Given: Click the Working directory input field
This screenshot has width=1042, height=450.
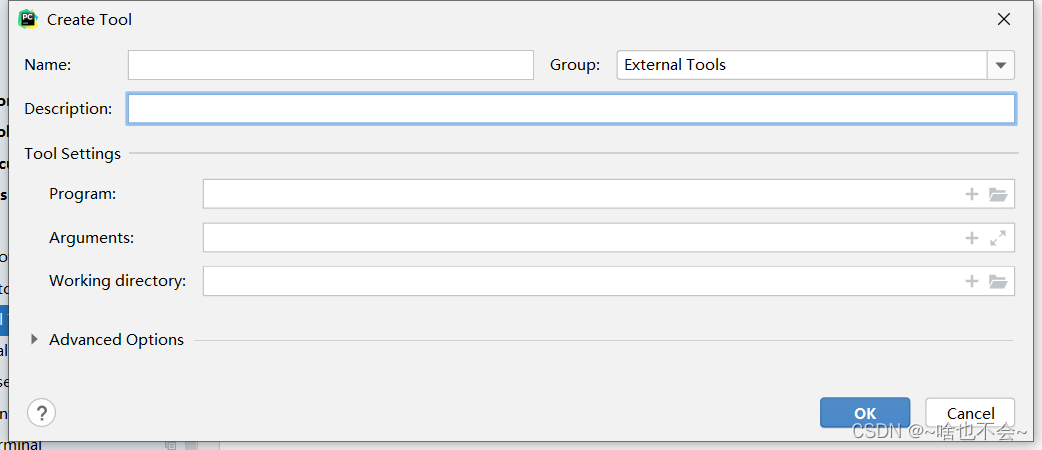Looking at the screenshot, I should tap(580, 281).
